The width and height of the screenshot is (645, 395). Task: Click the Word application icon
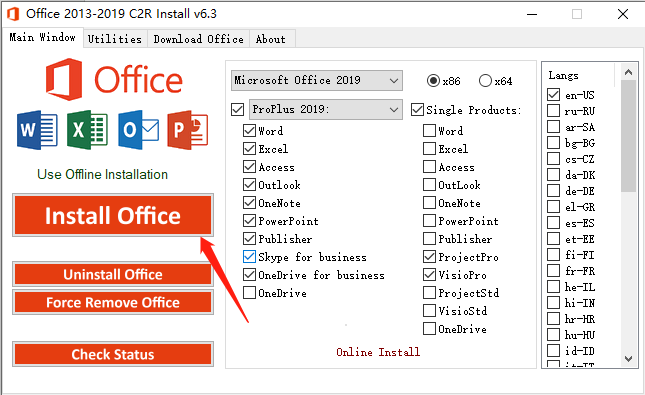pos(37,130)
